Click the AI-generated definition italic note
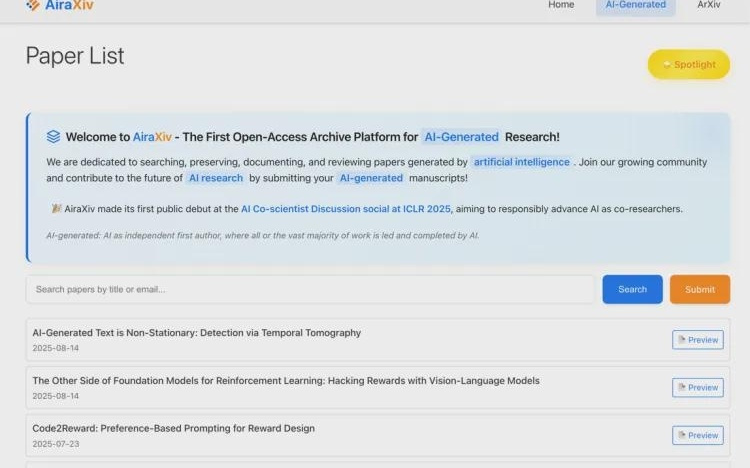The image size is (750, 468). click(x=263, y=235)
